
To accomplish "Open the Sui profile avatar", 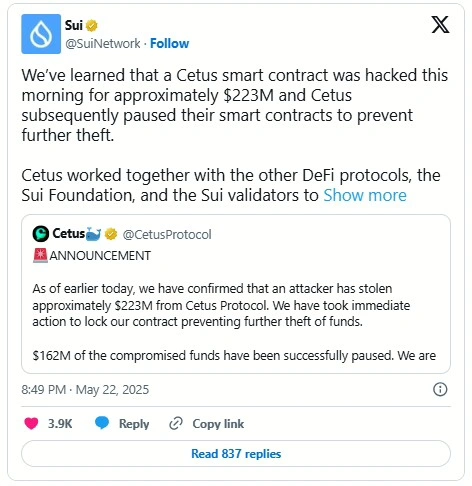I will [x=41, y=34].
